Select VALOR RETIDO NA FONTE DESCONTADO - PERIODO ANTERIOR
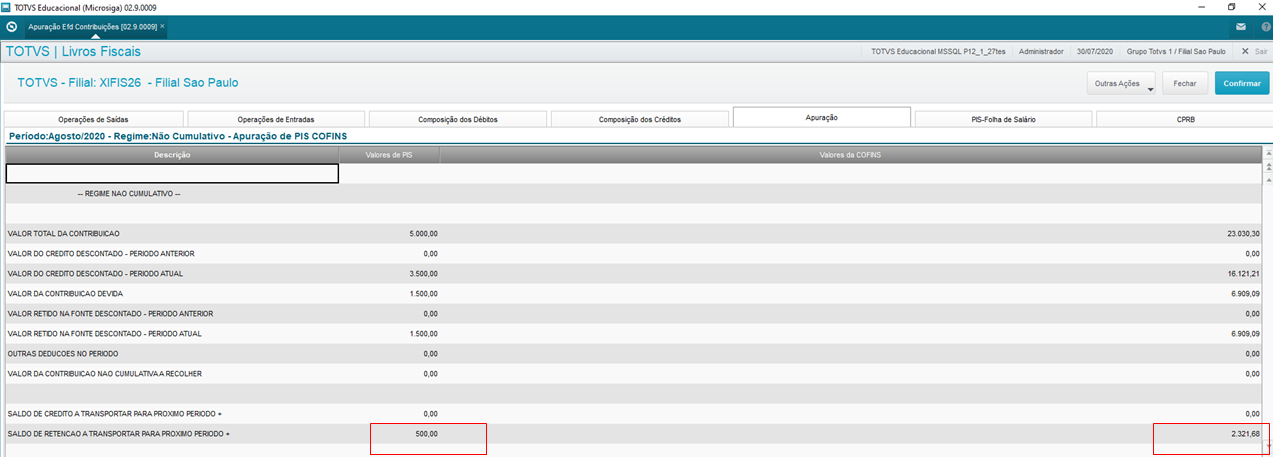 [633, 313]
